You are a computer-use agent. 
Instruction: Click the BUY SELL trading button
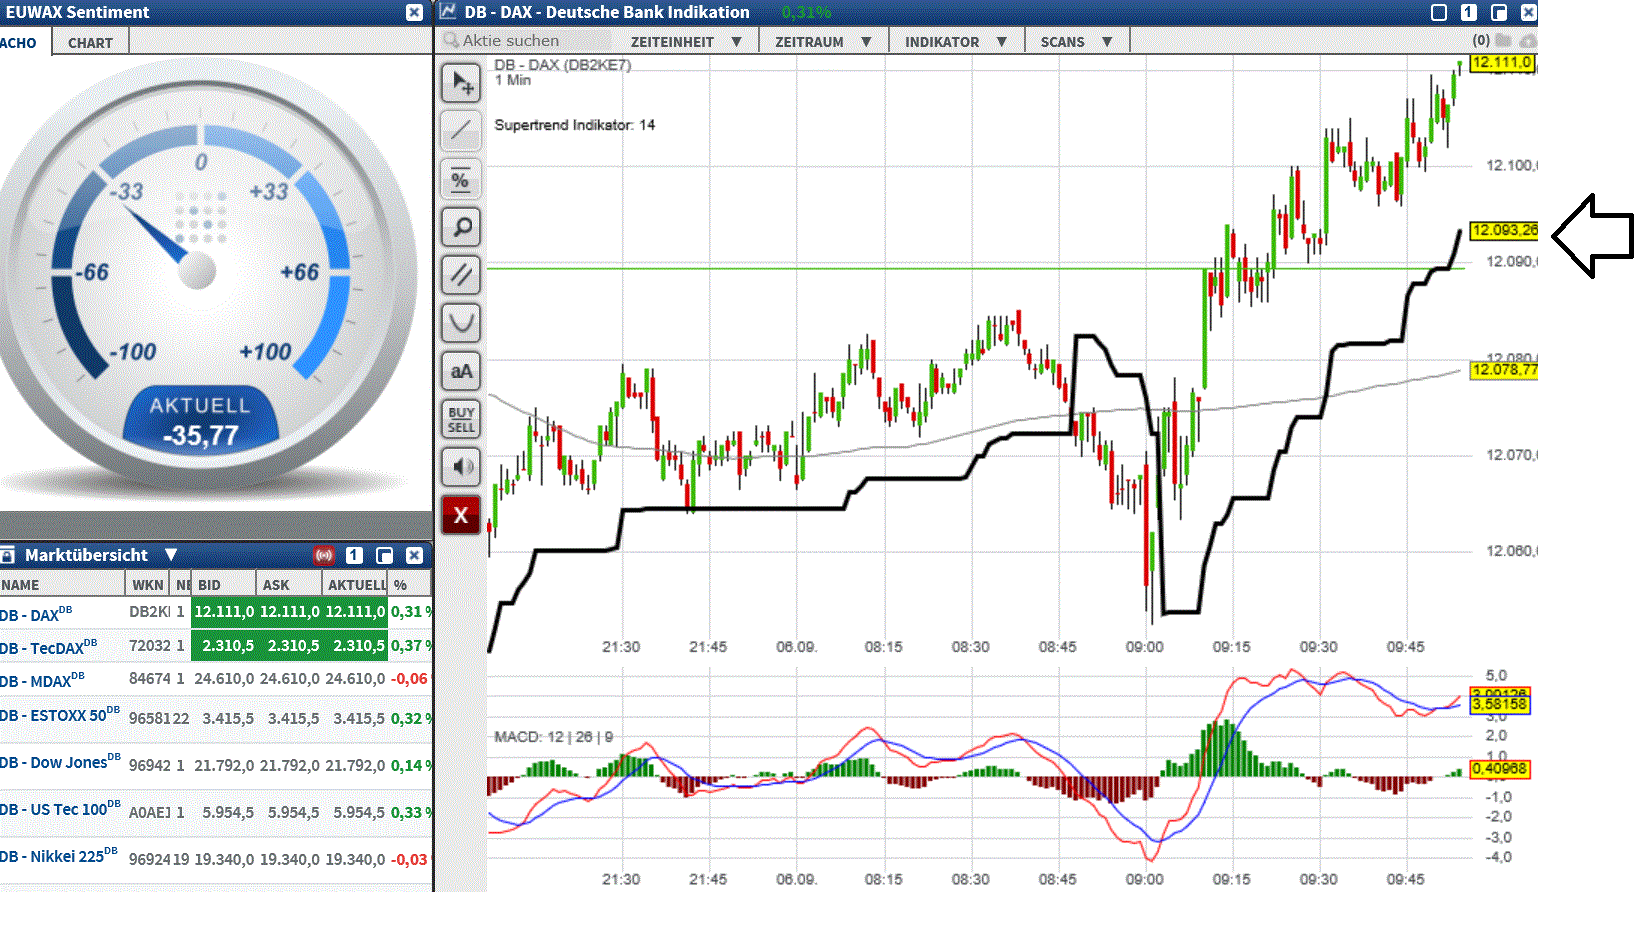[x=461, y=419]
